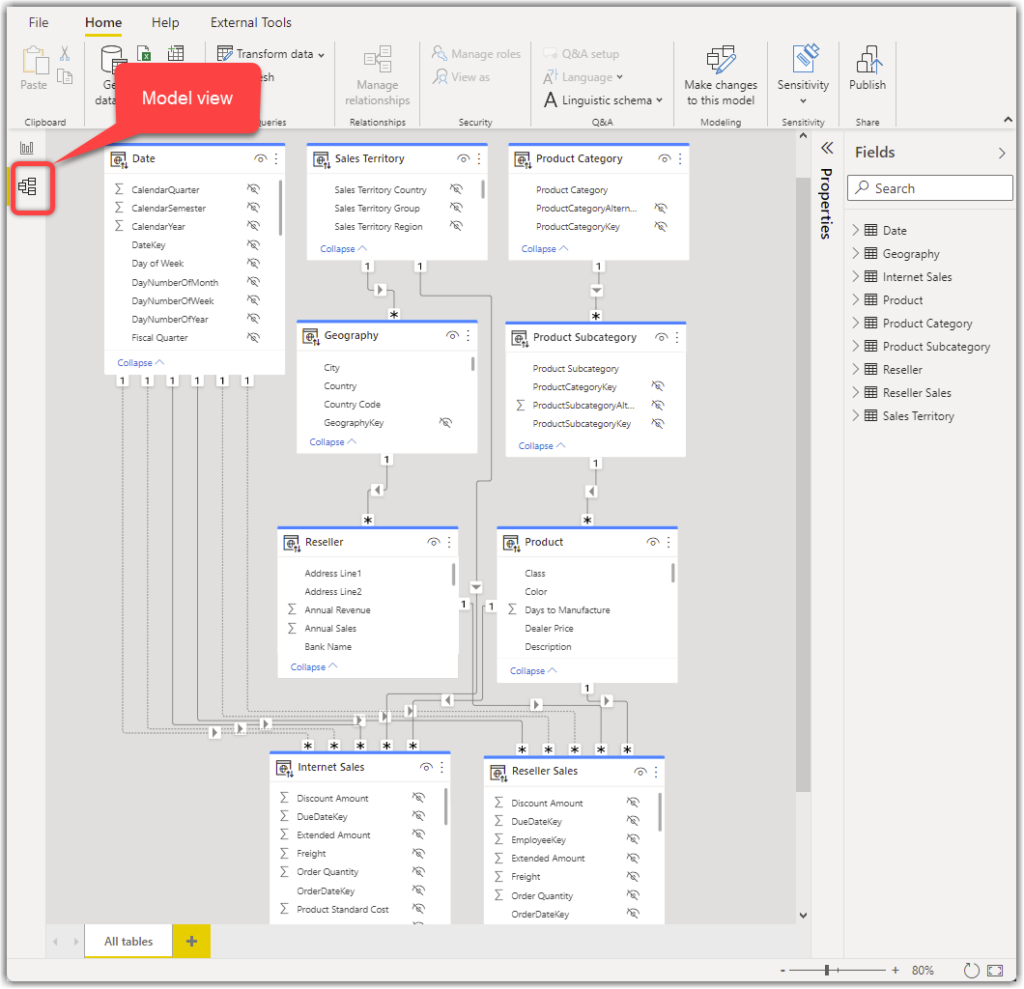Collapse the ribbon with the up caret
The image size is (1024, 989).
tap(1008, 120)
